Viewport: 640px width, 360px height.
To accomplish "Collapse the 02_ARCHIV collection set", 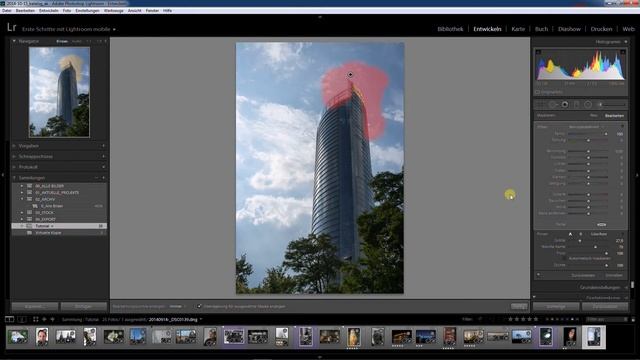I will 22,199.
